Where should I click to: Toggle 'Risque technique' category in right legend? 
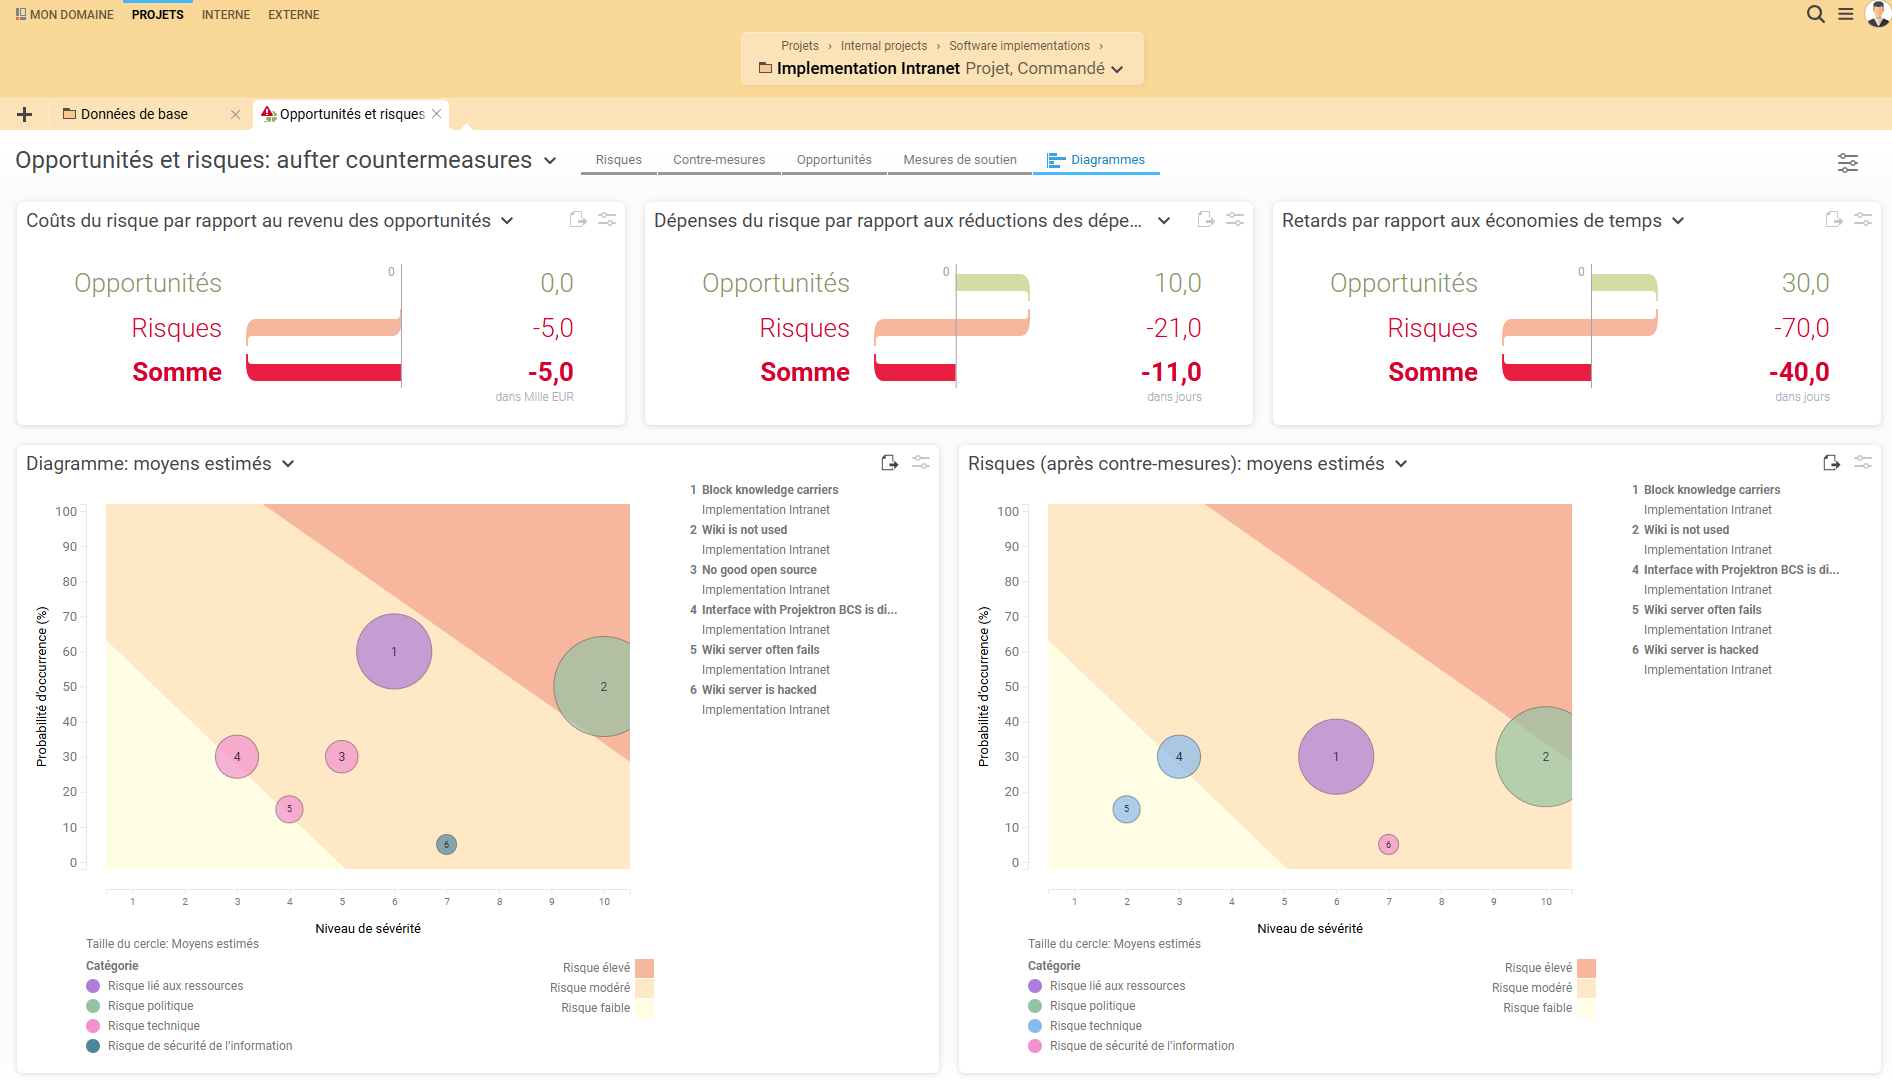pos(1095,1026)
